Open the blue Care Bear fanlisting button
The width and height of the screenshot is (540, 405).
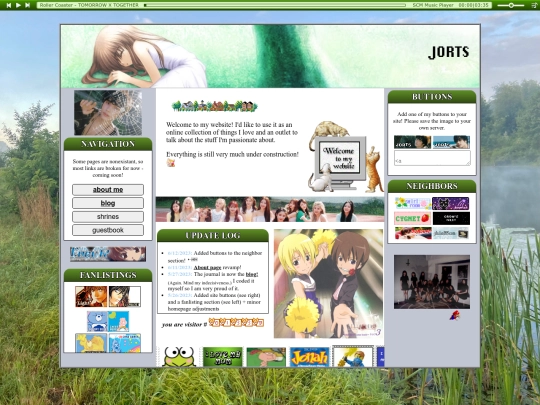97,321
